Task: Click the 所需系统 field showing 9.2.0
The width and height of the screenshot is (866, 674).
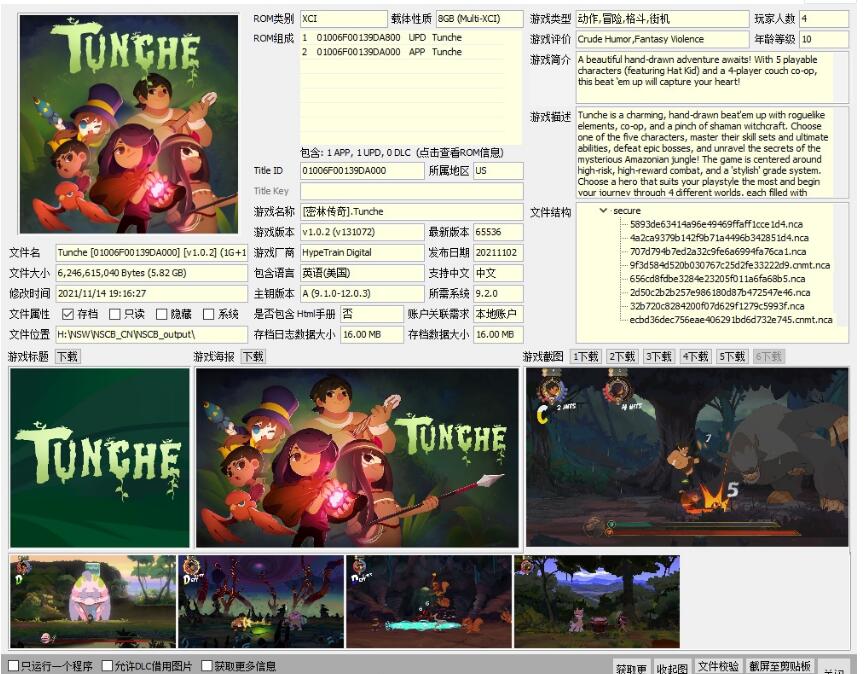Action: (498, 293)
